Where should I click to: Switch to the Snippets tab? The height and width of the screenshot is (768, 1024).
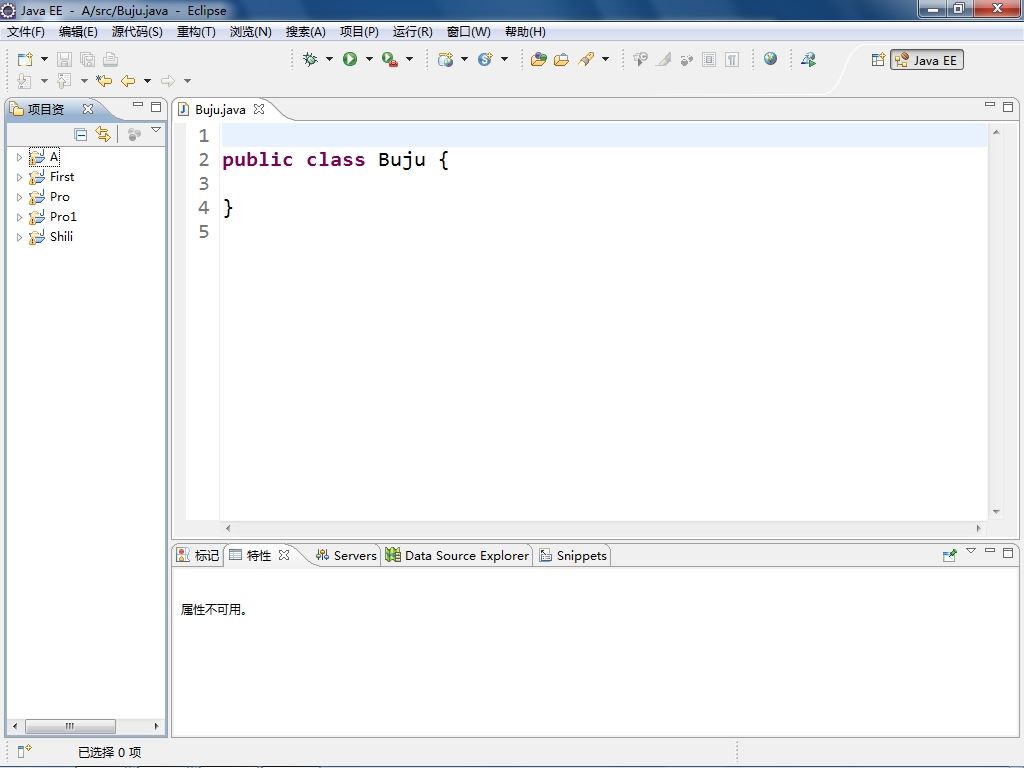573,555
